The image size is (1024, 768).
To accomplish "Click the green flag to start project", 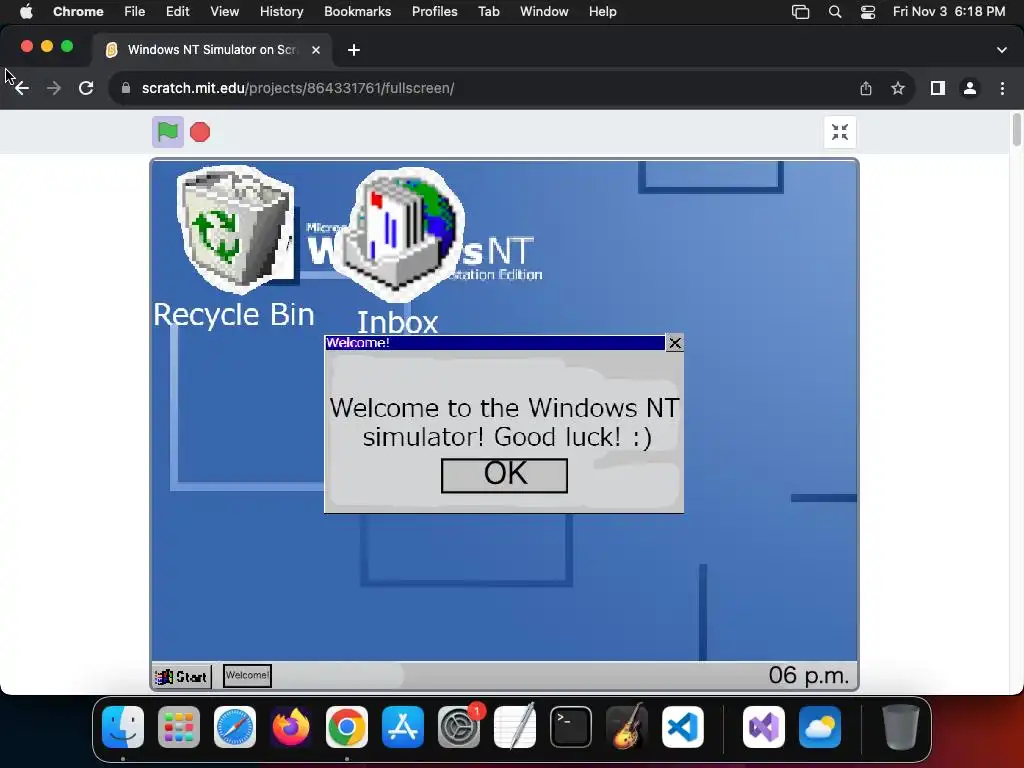I will pyautogui.click(x=168, y=132).
